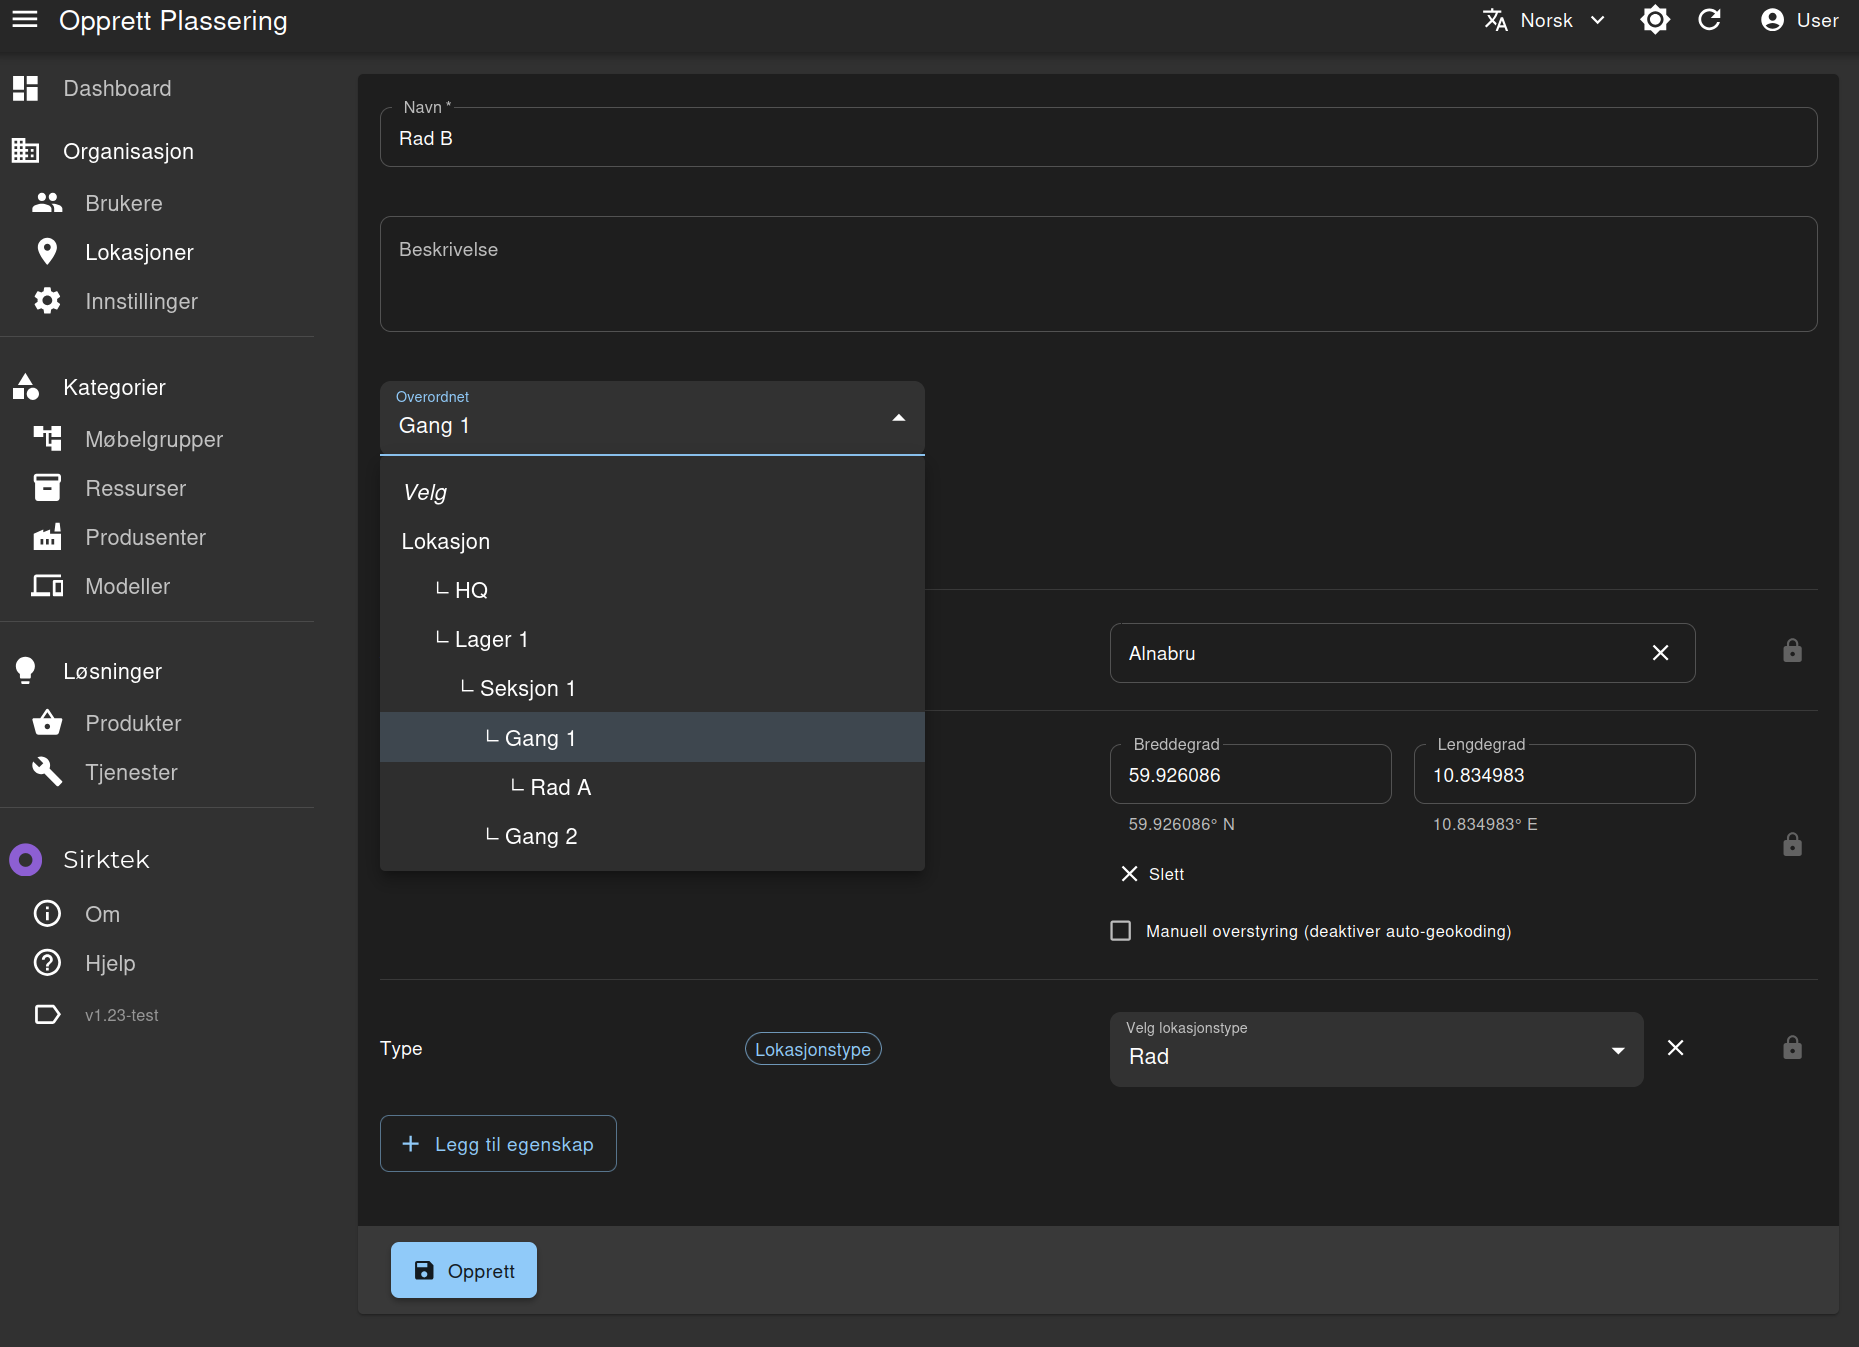Remove the Rad type selection

coord(1675,1048)
